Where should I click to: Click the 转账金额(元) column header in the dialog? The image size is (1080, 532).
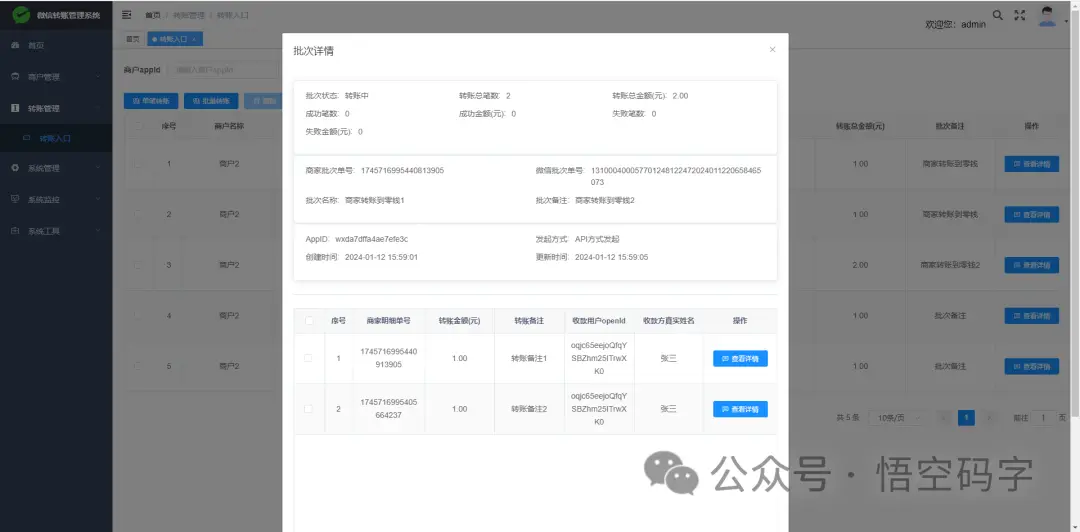coord(459,320)
